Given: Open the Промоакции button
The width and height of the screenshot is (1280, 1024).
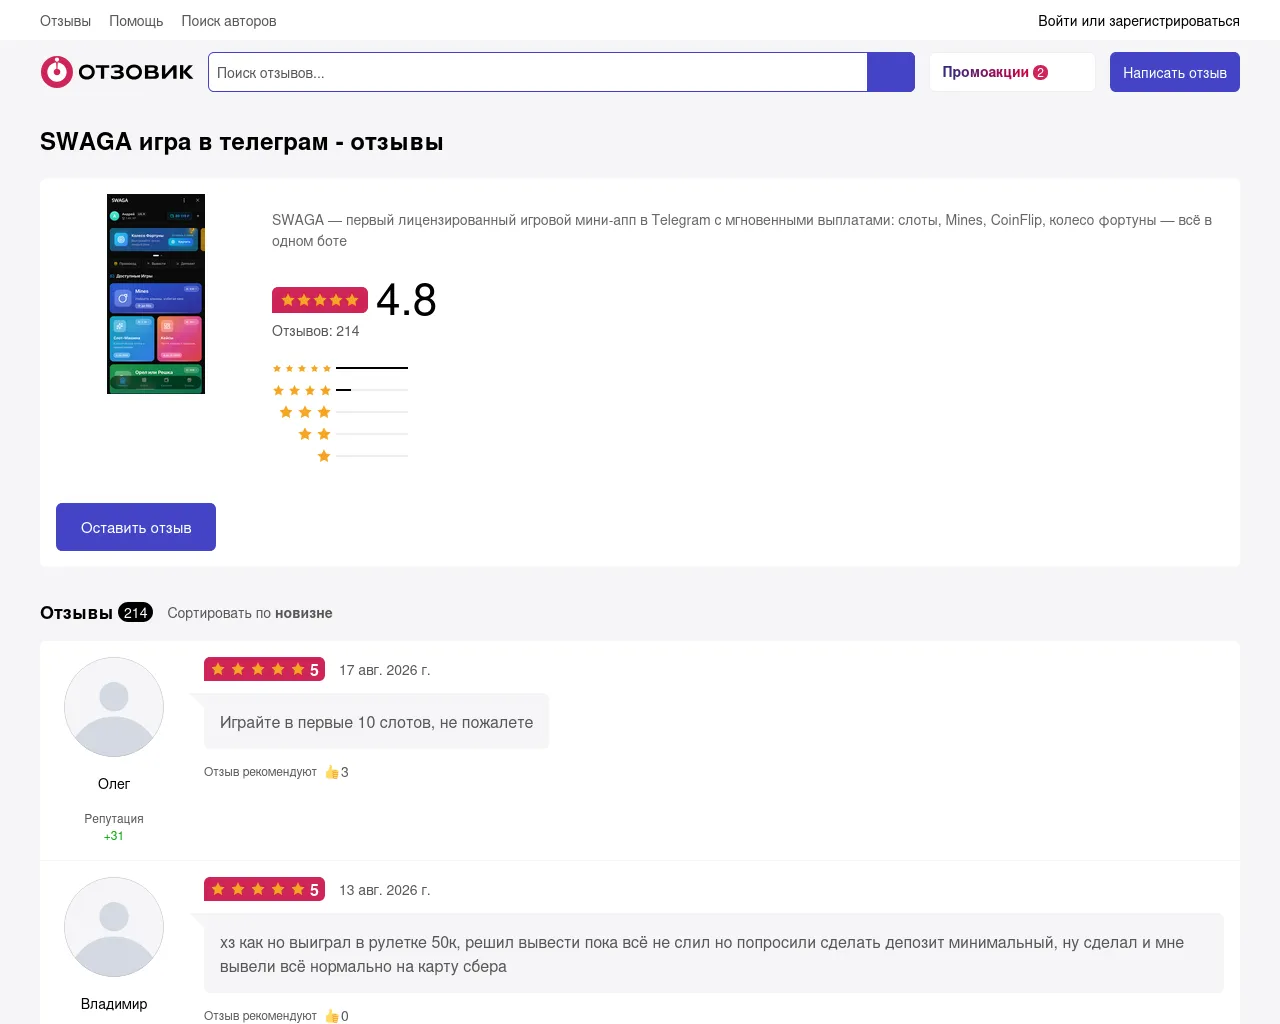Looking at the screenshot, I should coord(1012,72).
